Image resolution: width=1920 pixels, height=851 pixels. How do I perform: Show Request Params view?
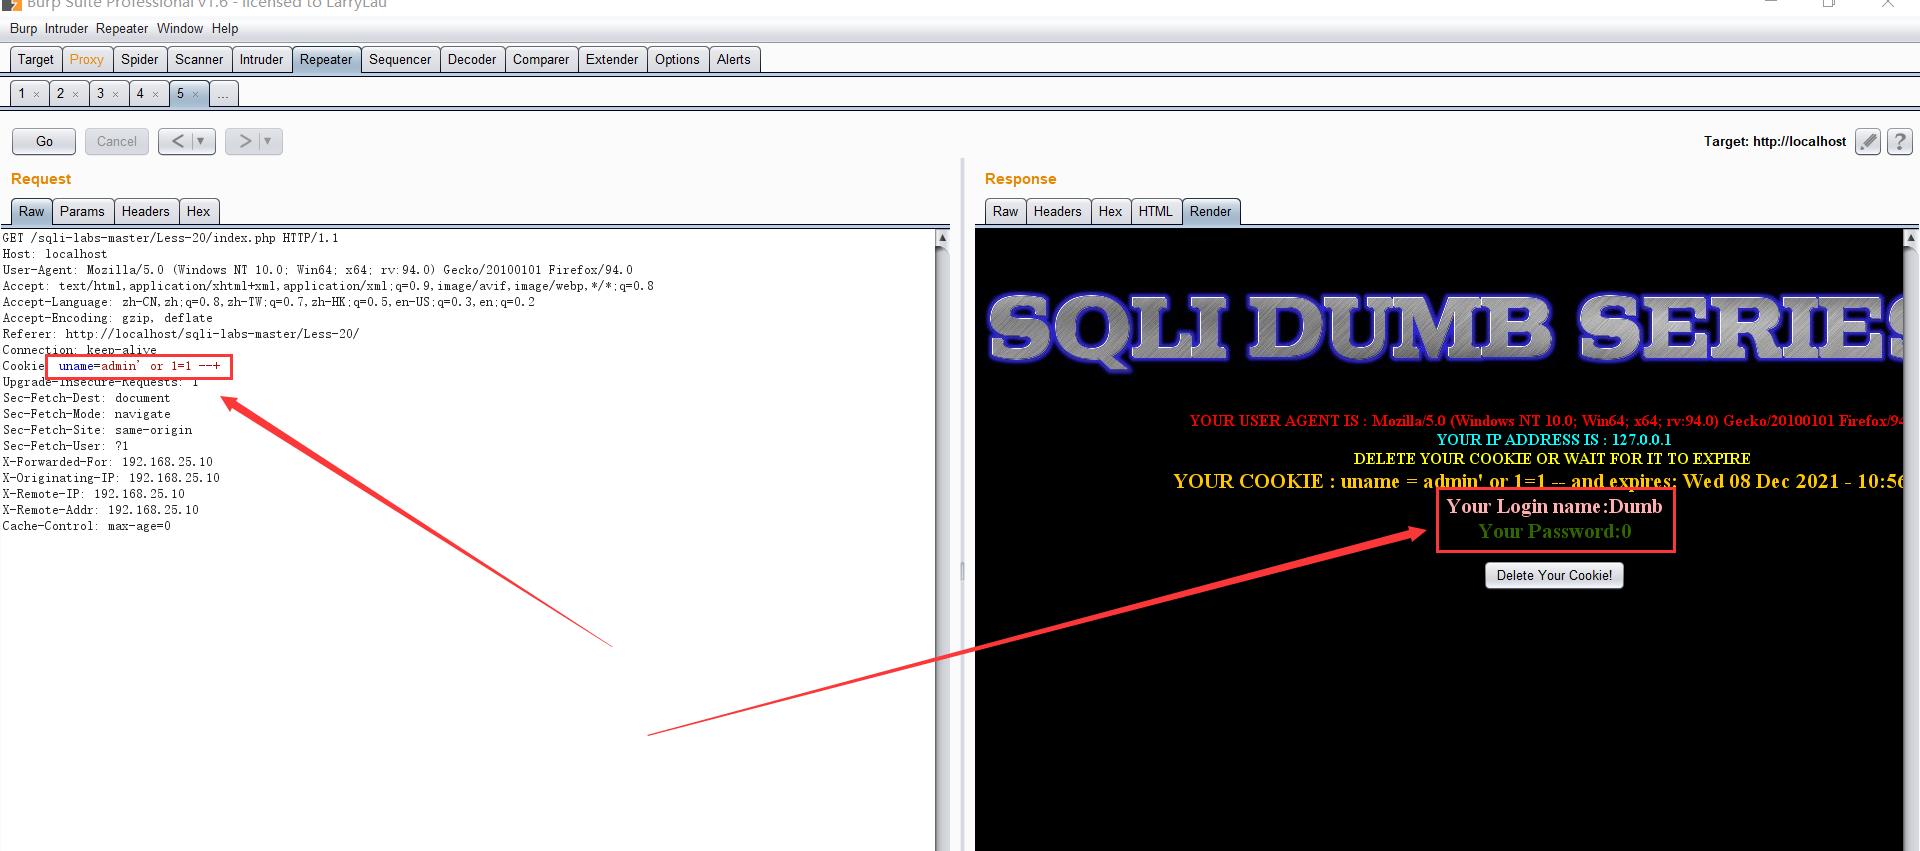tap(82, 212)
